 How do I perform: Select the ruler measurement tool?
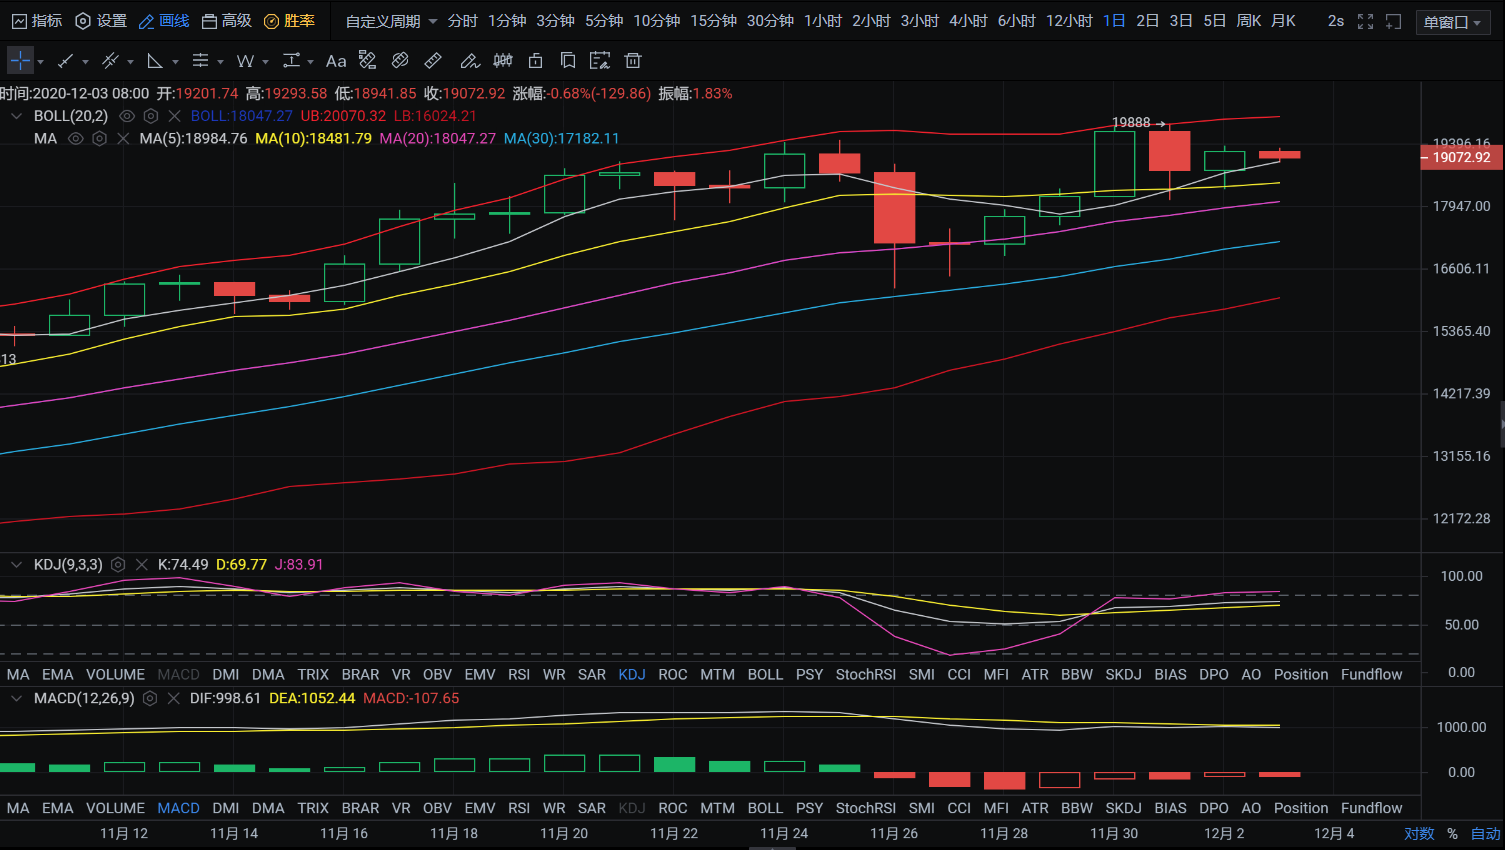tap(433, 61)
